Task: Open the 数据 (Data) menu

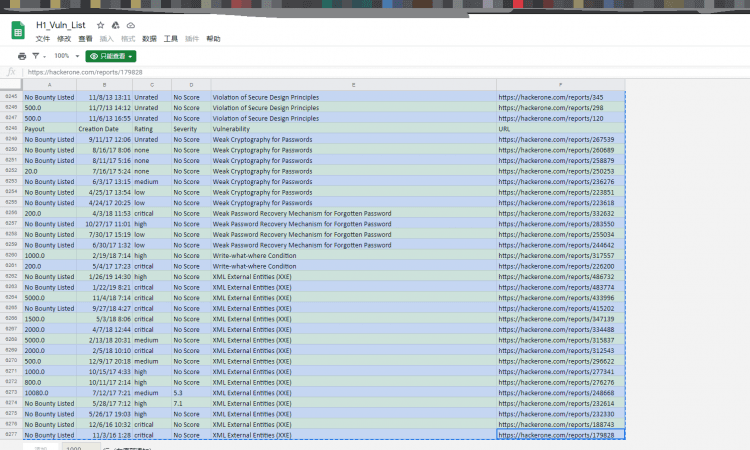Action: point(149,38)
